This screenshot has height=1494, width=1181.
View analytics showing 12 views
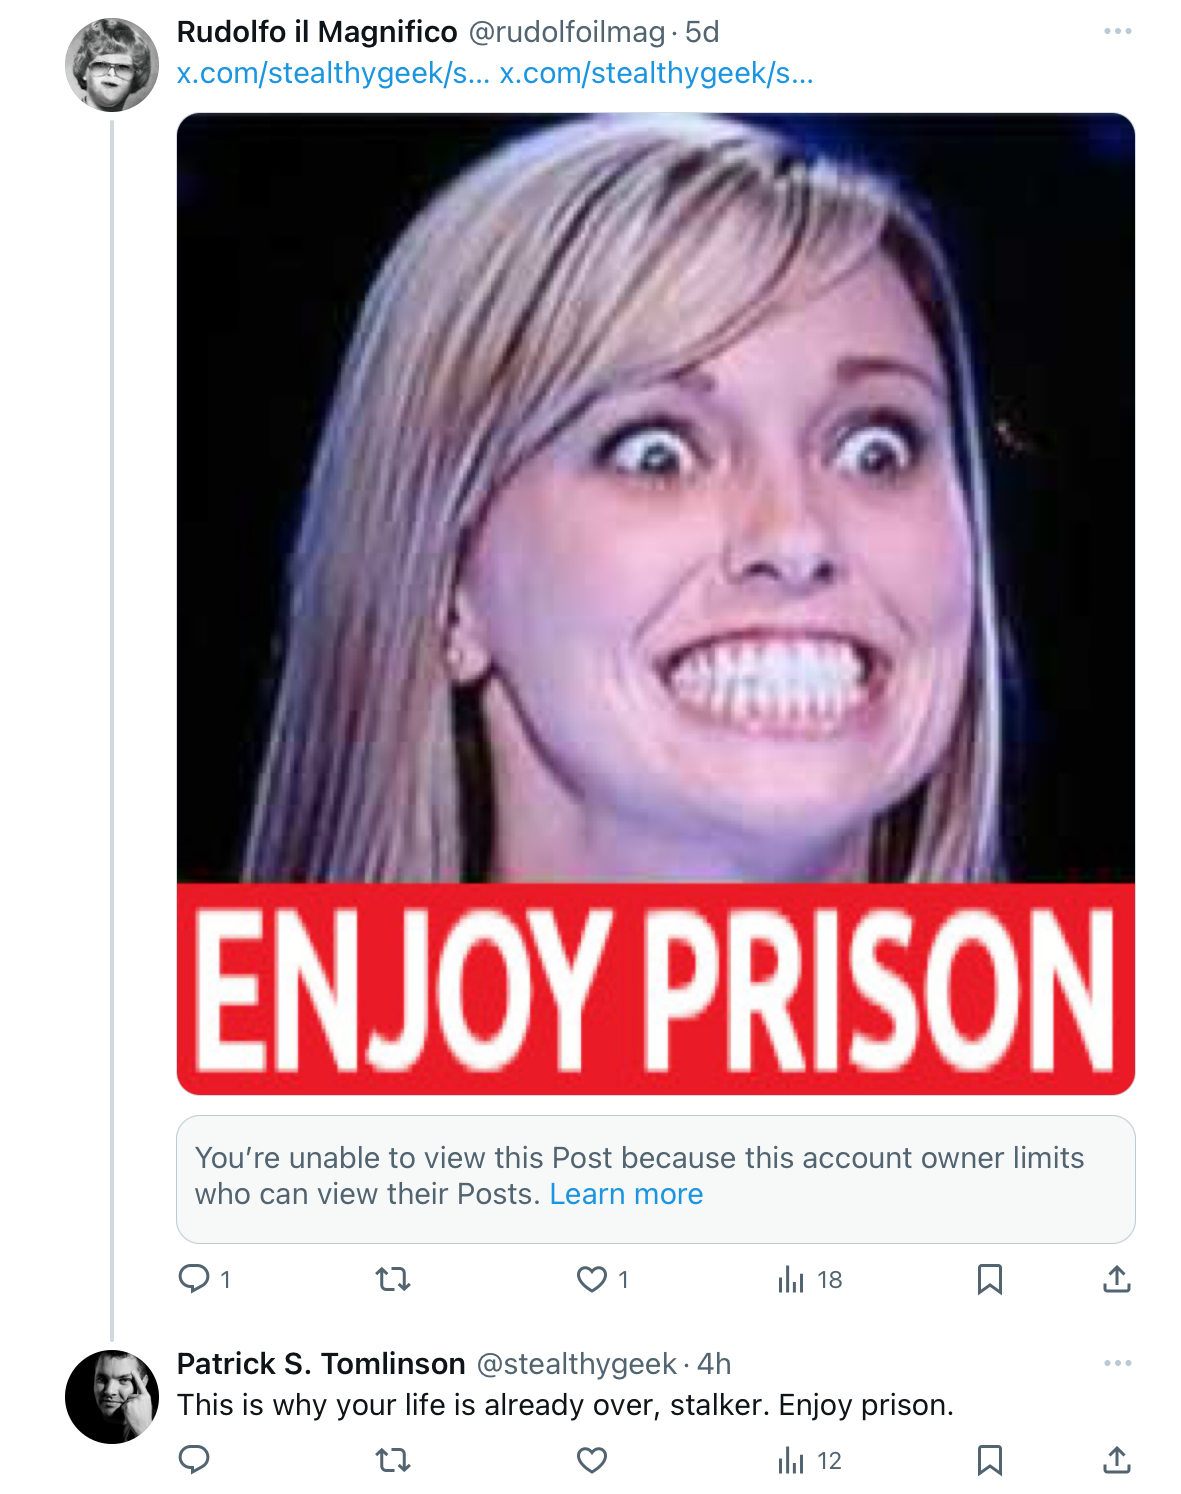pyautogui.click(x=809, y=1460)
